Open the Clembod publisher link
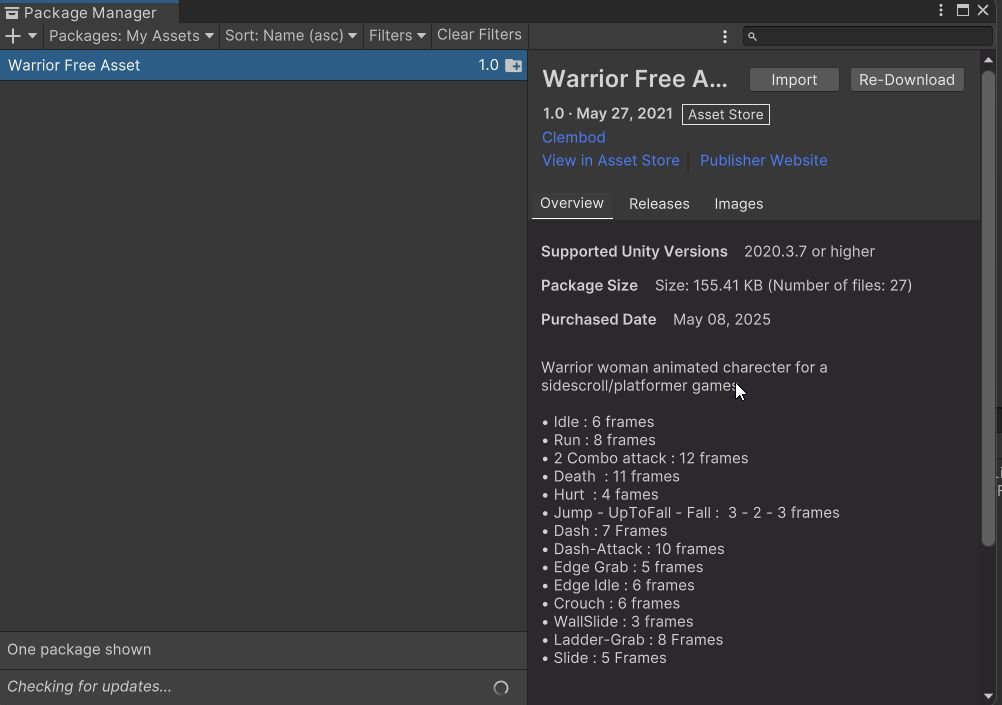 click(573, 137)
